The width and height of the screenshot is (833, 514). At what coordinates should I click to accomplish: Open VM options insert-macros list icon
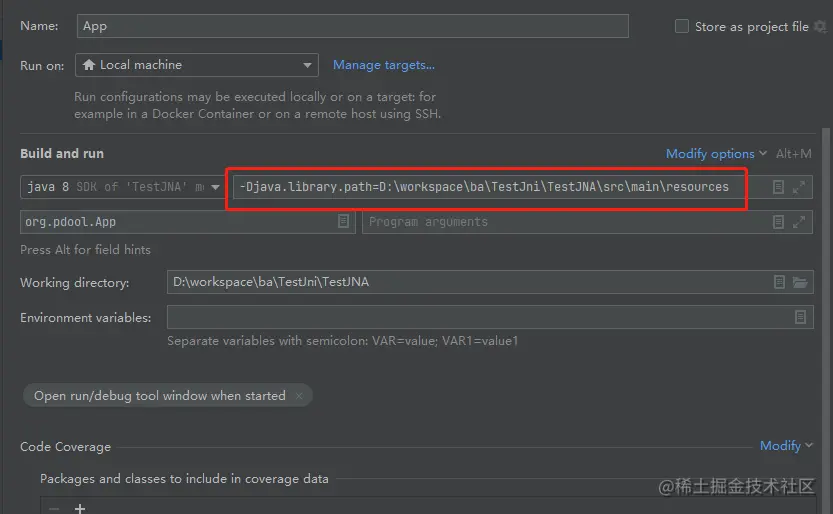coord(779,187)
